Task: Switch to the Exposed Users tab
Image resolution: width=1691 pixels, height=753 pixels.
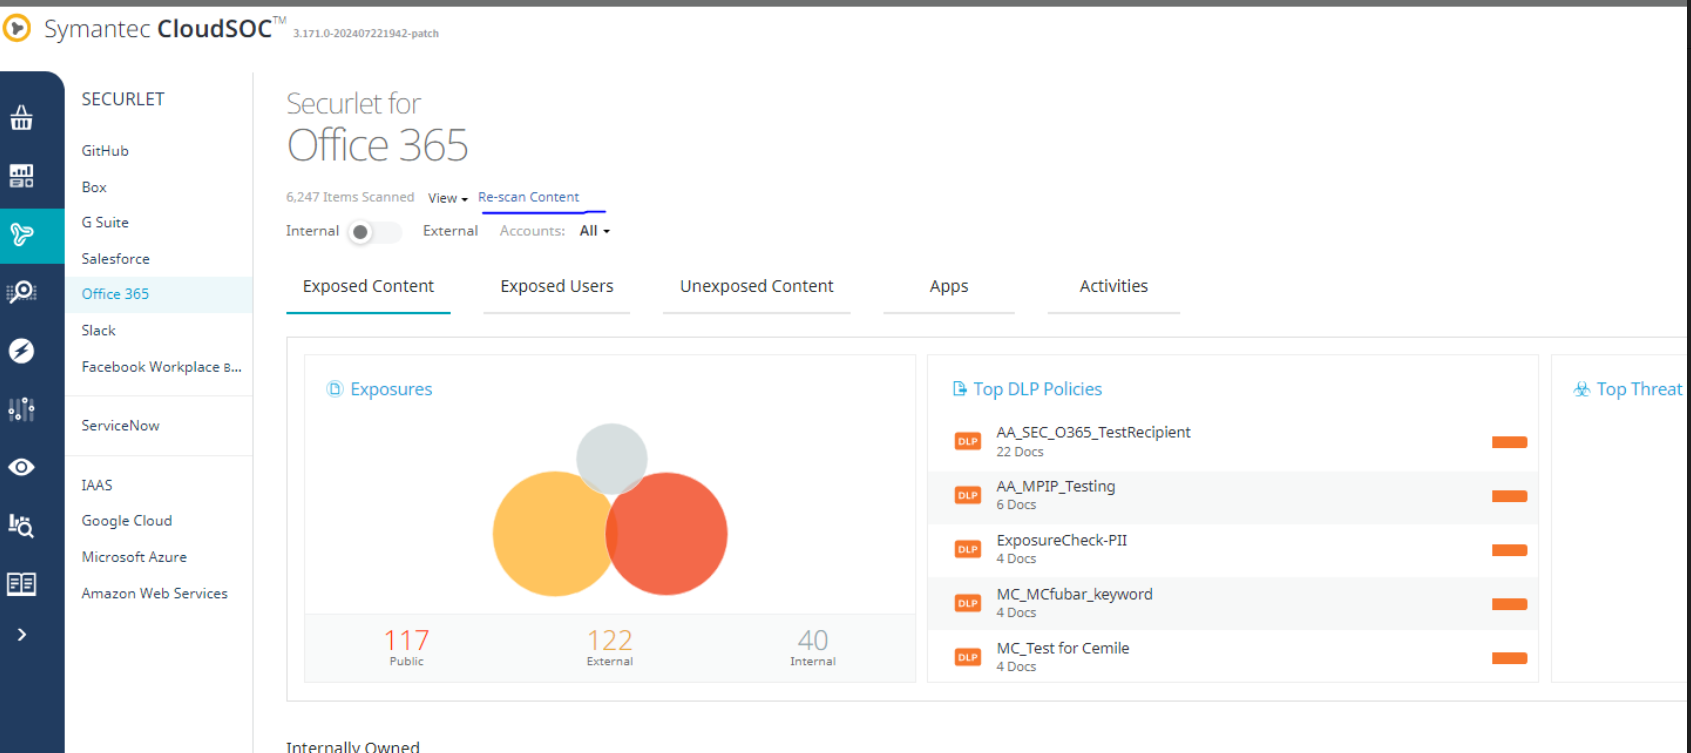Action: coord(556,286)
